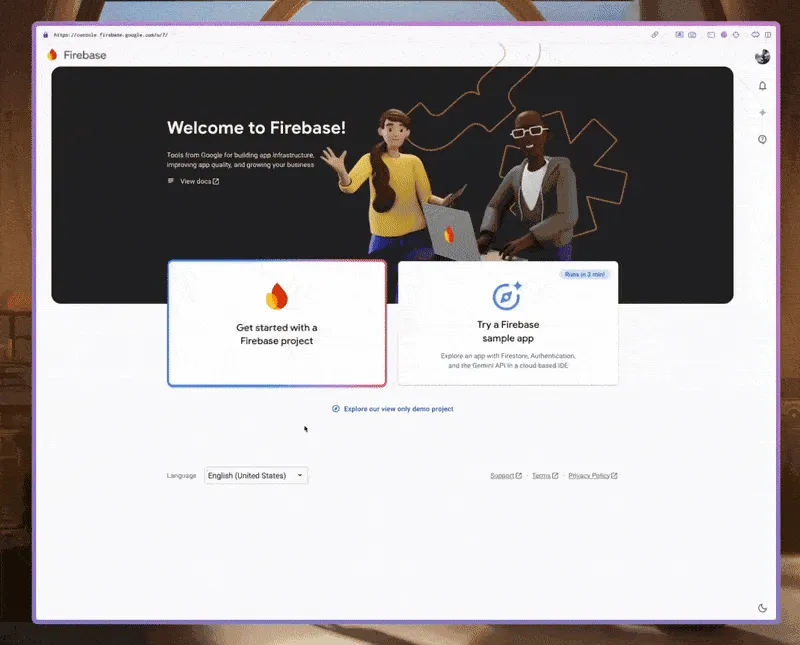
Task: Open the View docs link
Action: [194, 181]
